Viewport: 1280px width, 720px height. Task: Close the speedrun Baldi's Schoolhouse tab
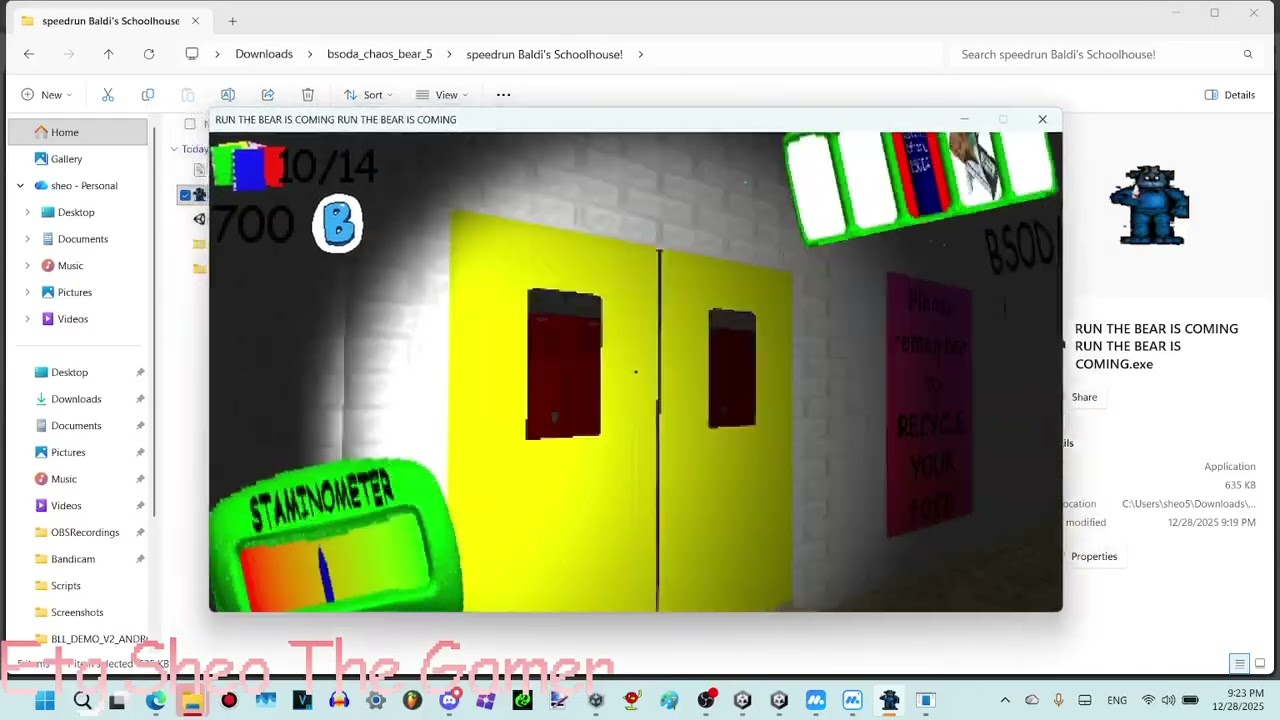[x=195, y=21]
